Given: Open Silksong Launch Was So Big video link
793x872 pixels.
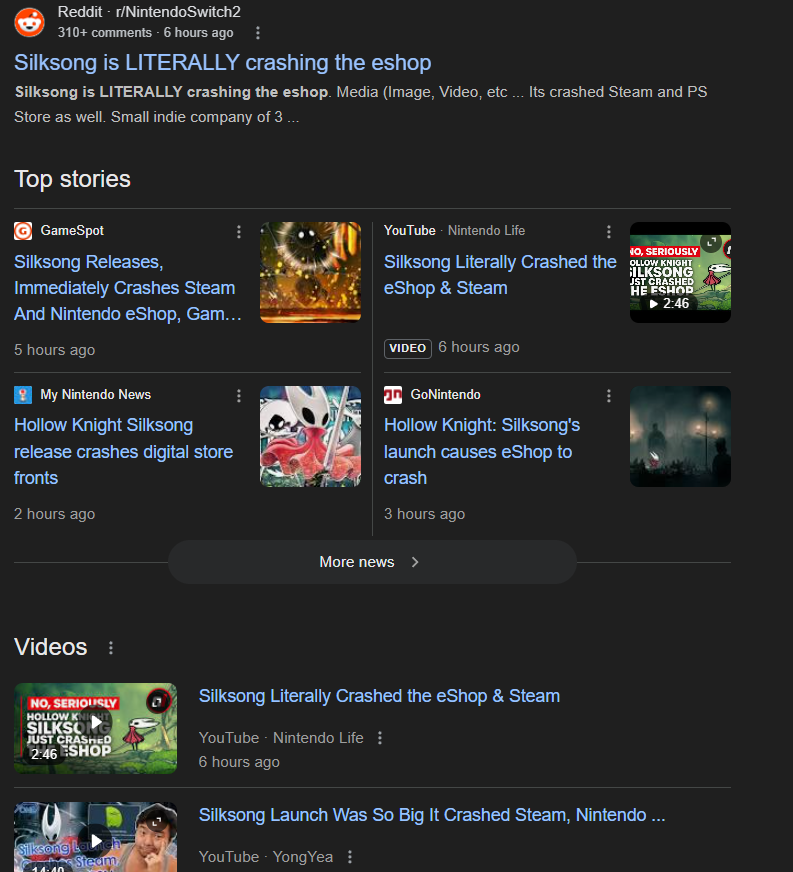Looking at the screenshot, I should click(432, 815).
